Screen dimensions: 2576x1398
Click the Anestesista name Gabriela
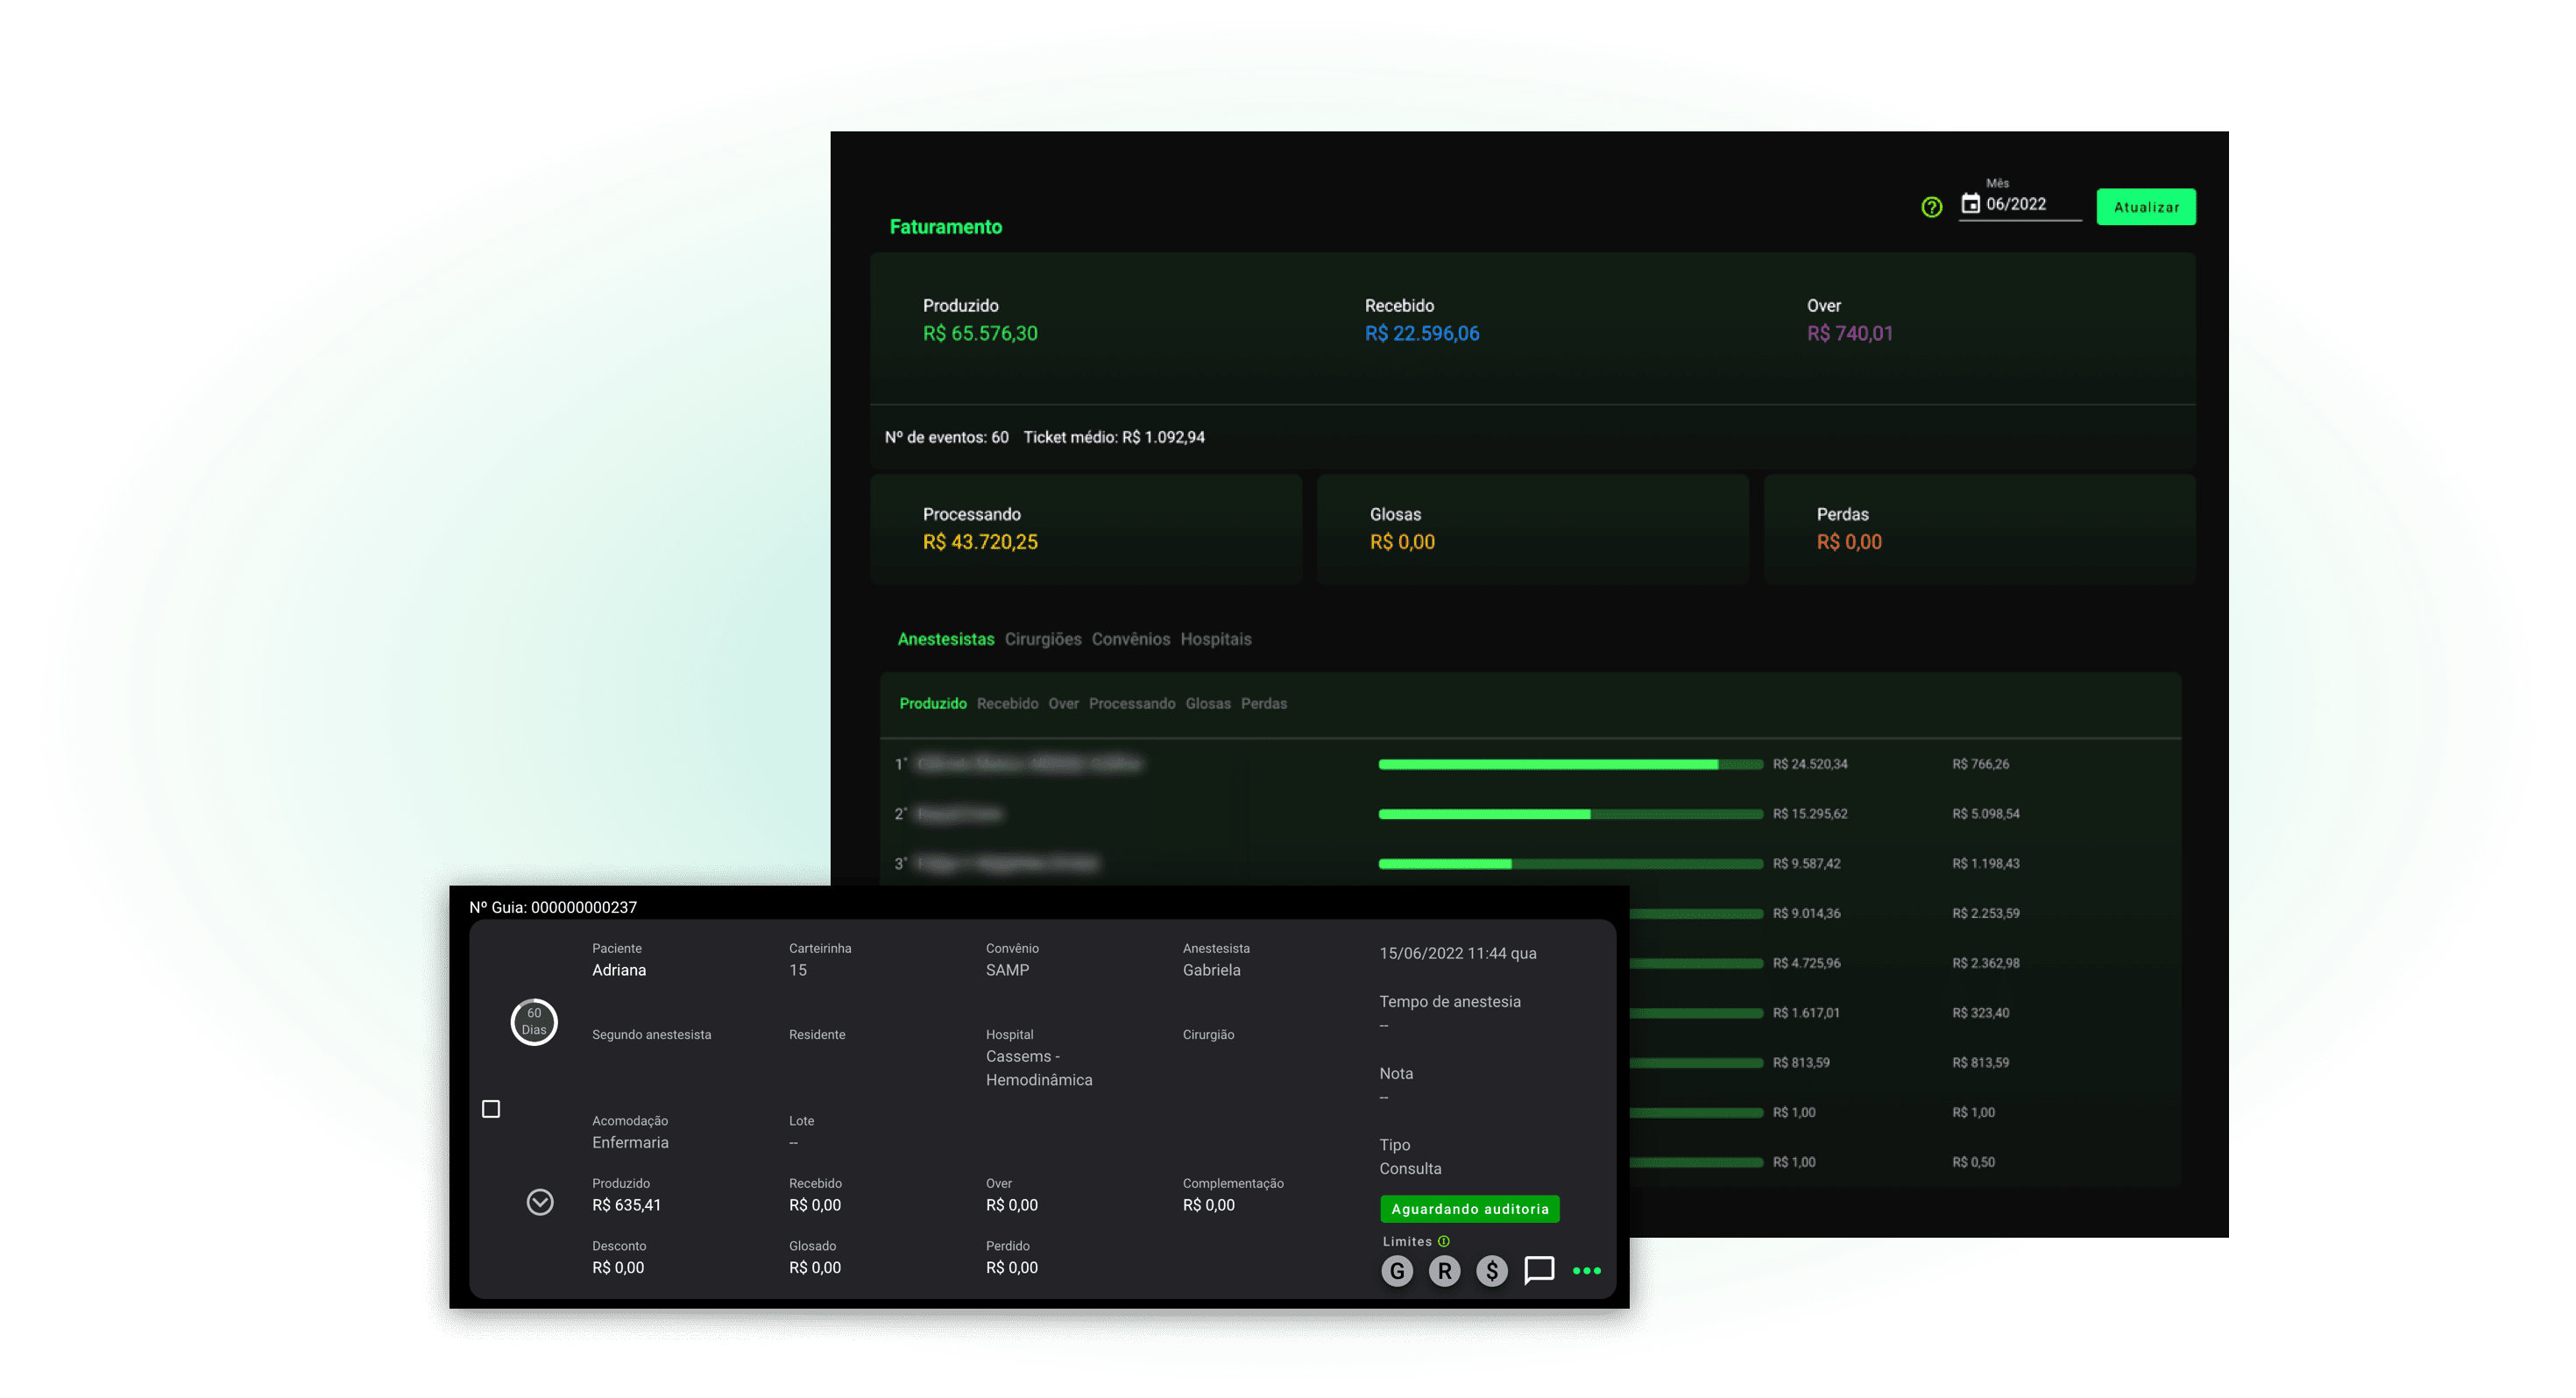[1211, 970]
